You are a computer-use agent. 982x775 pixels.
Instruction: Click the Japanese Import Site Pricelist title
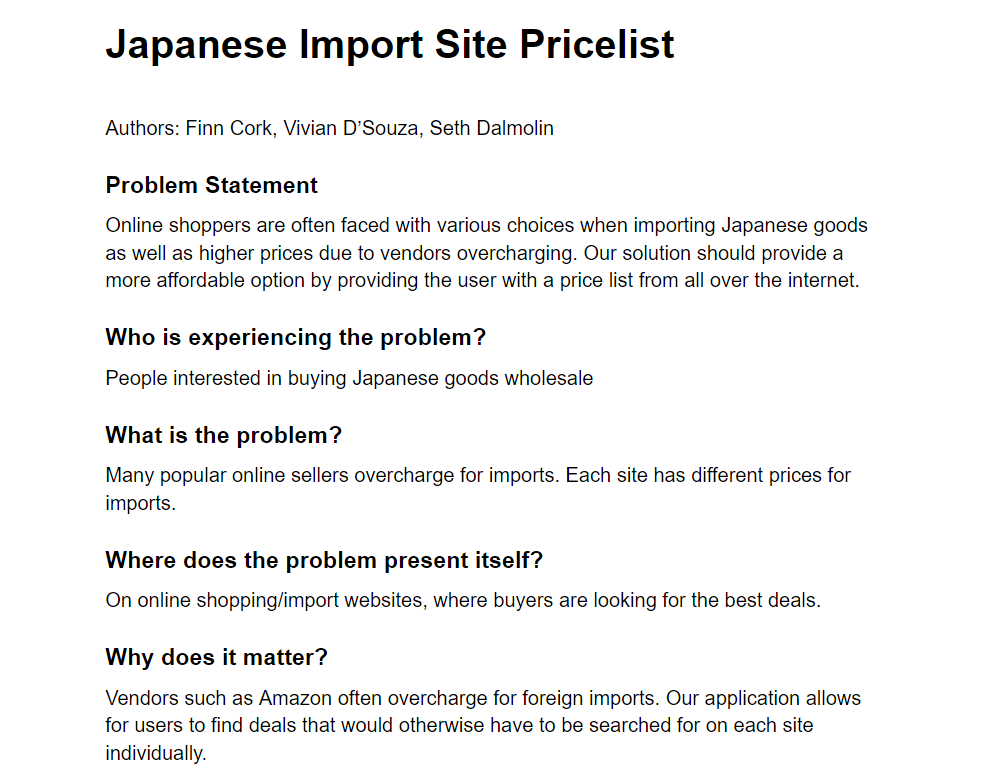point(390,45)
